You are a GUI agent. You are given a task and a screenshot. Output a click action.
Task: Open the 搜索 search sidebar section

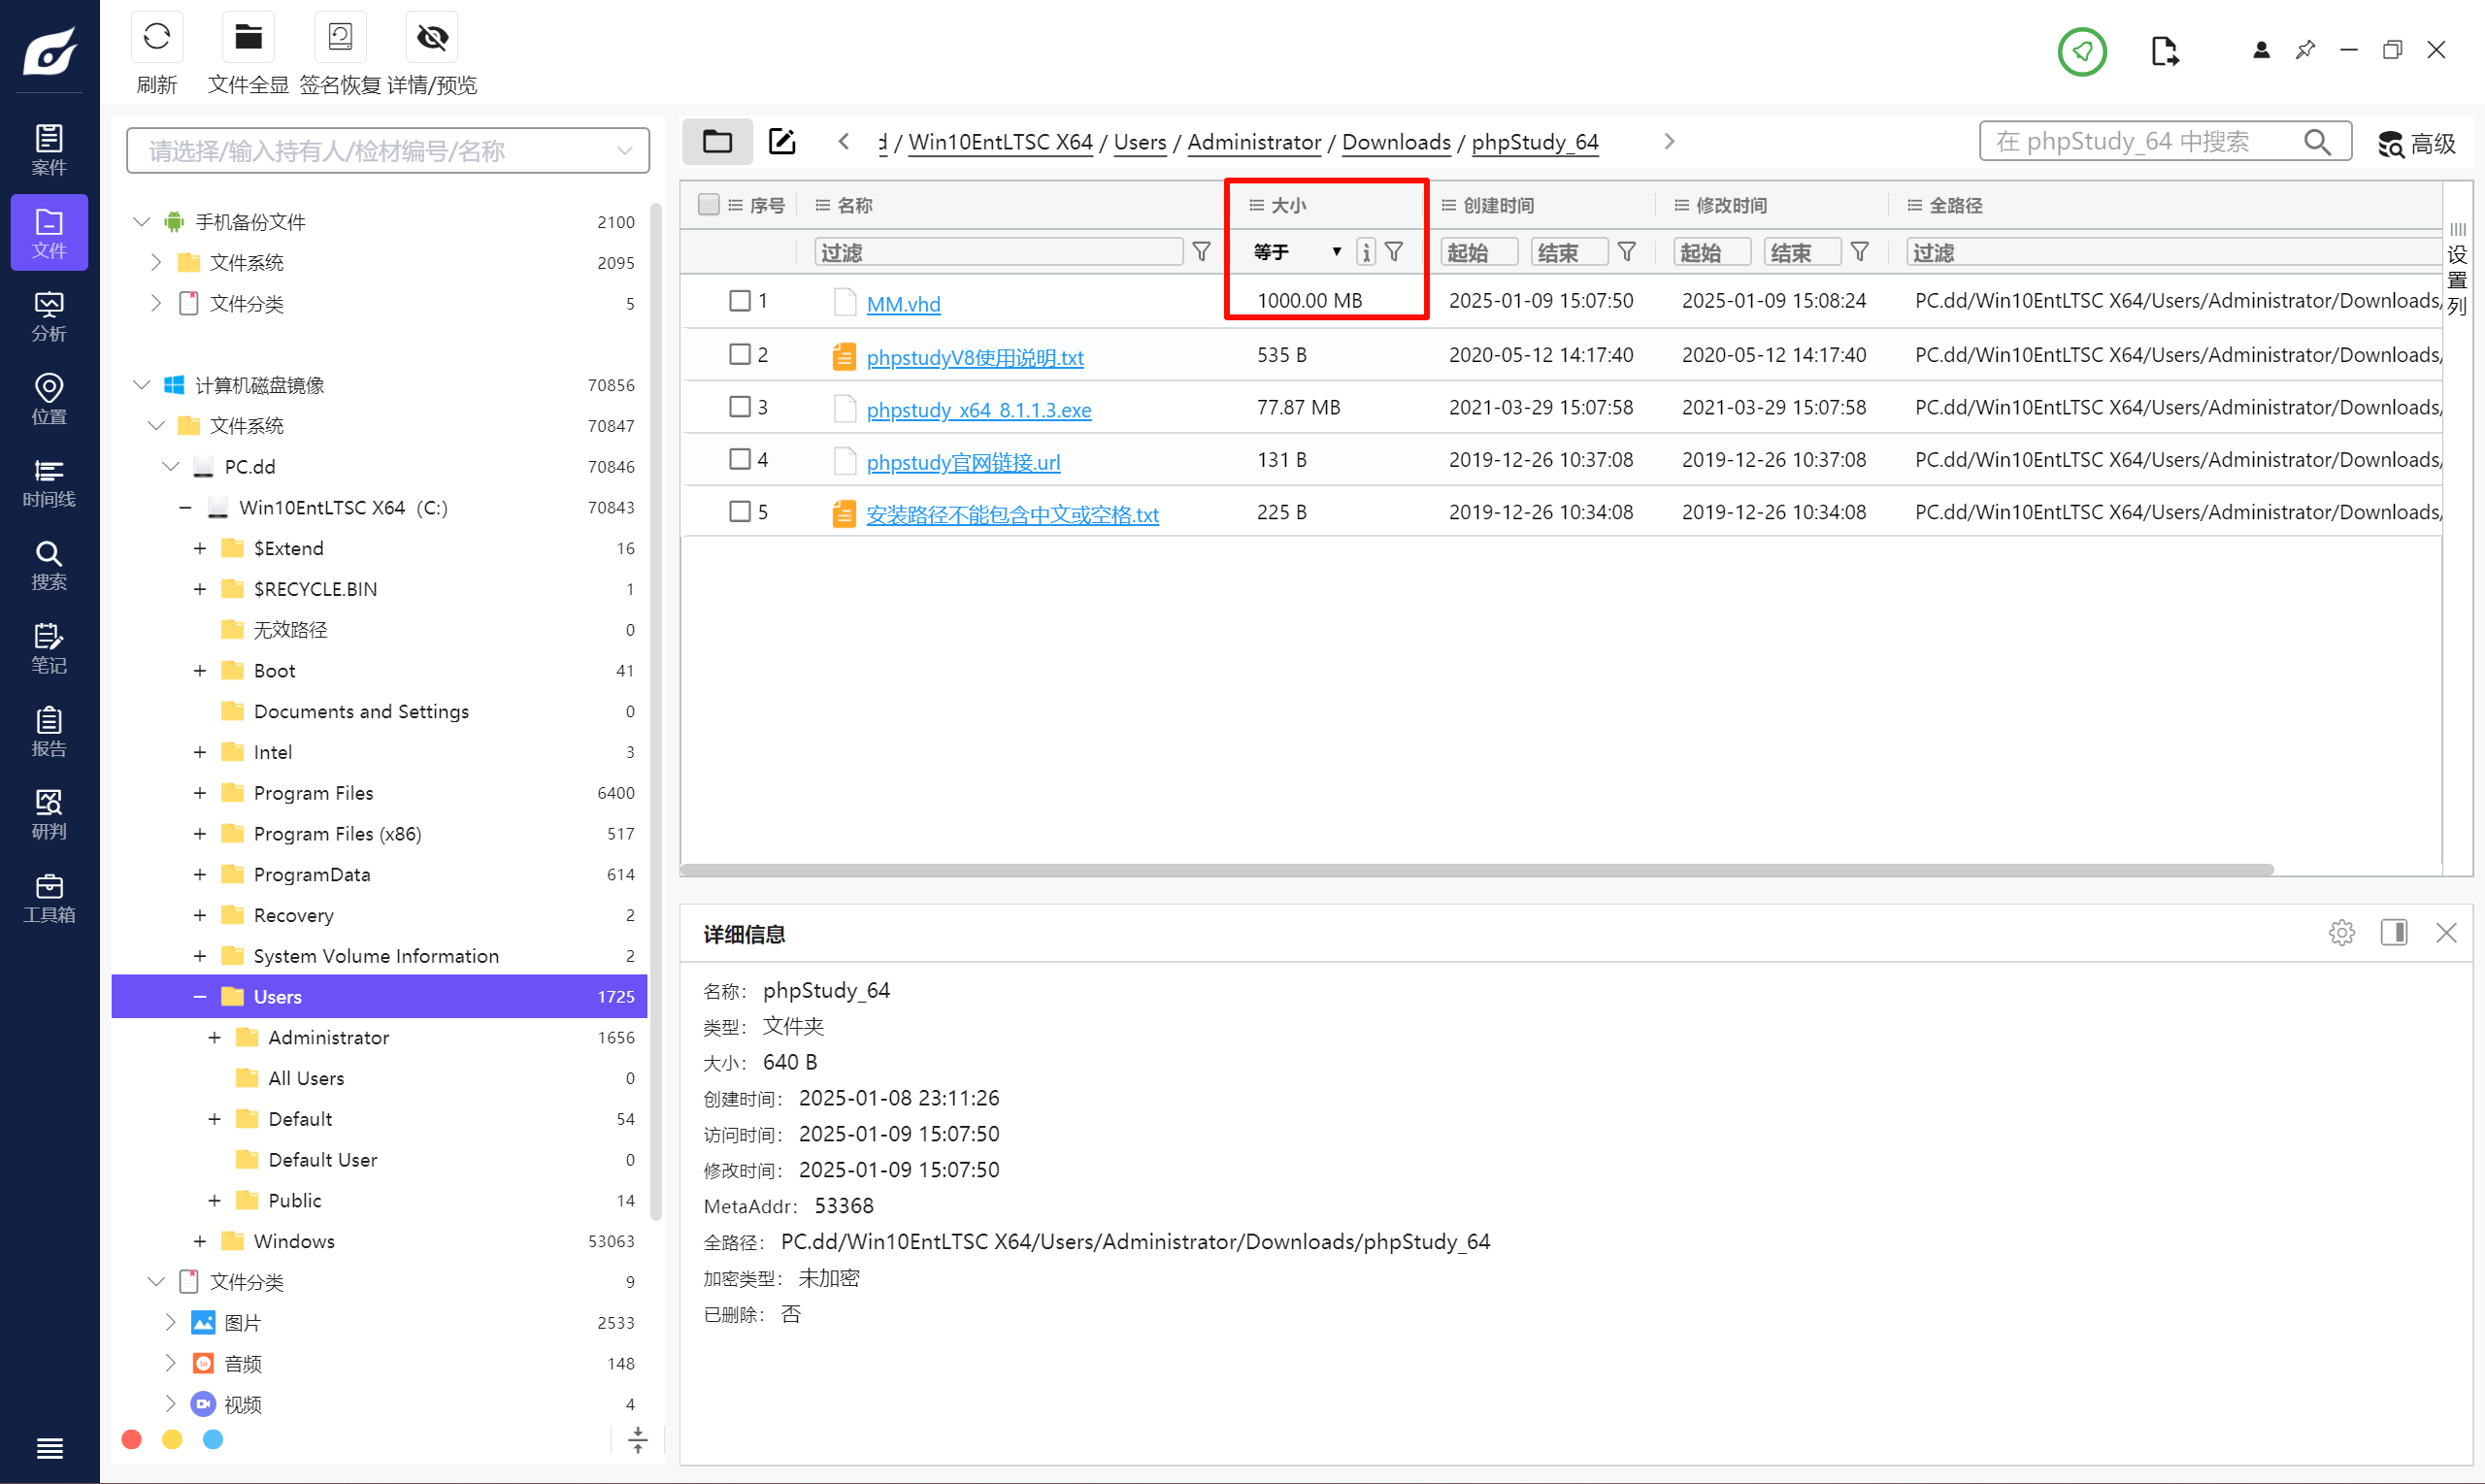(49, 565)
